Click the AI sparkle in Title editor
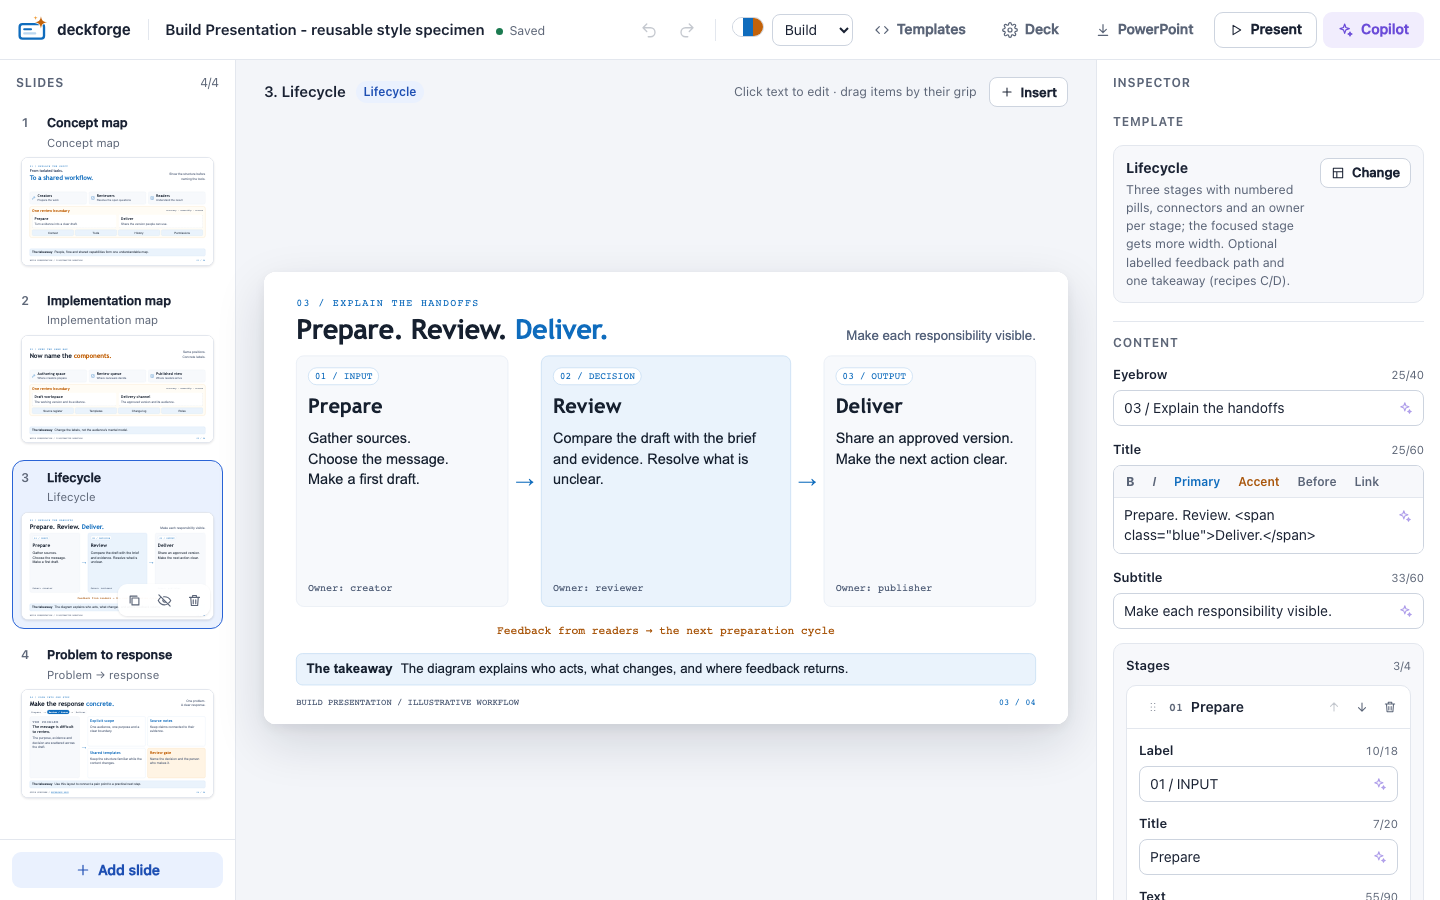The height and width of the screenshot is (900, 1440). pos(1405,516)
